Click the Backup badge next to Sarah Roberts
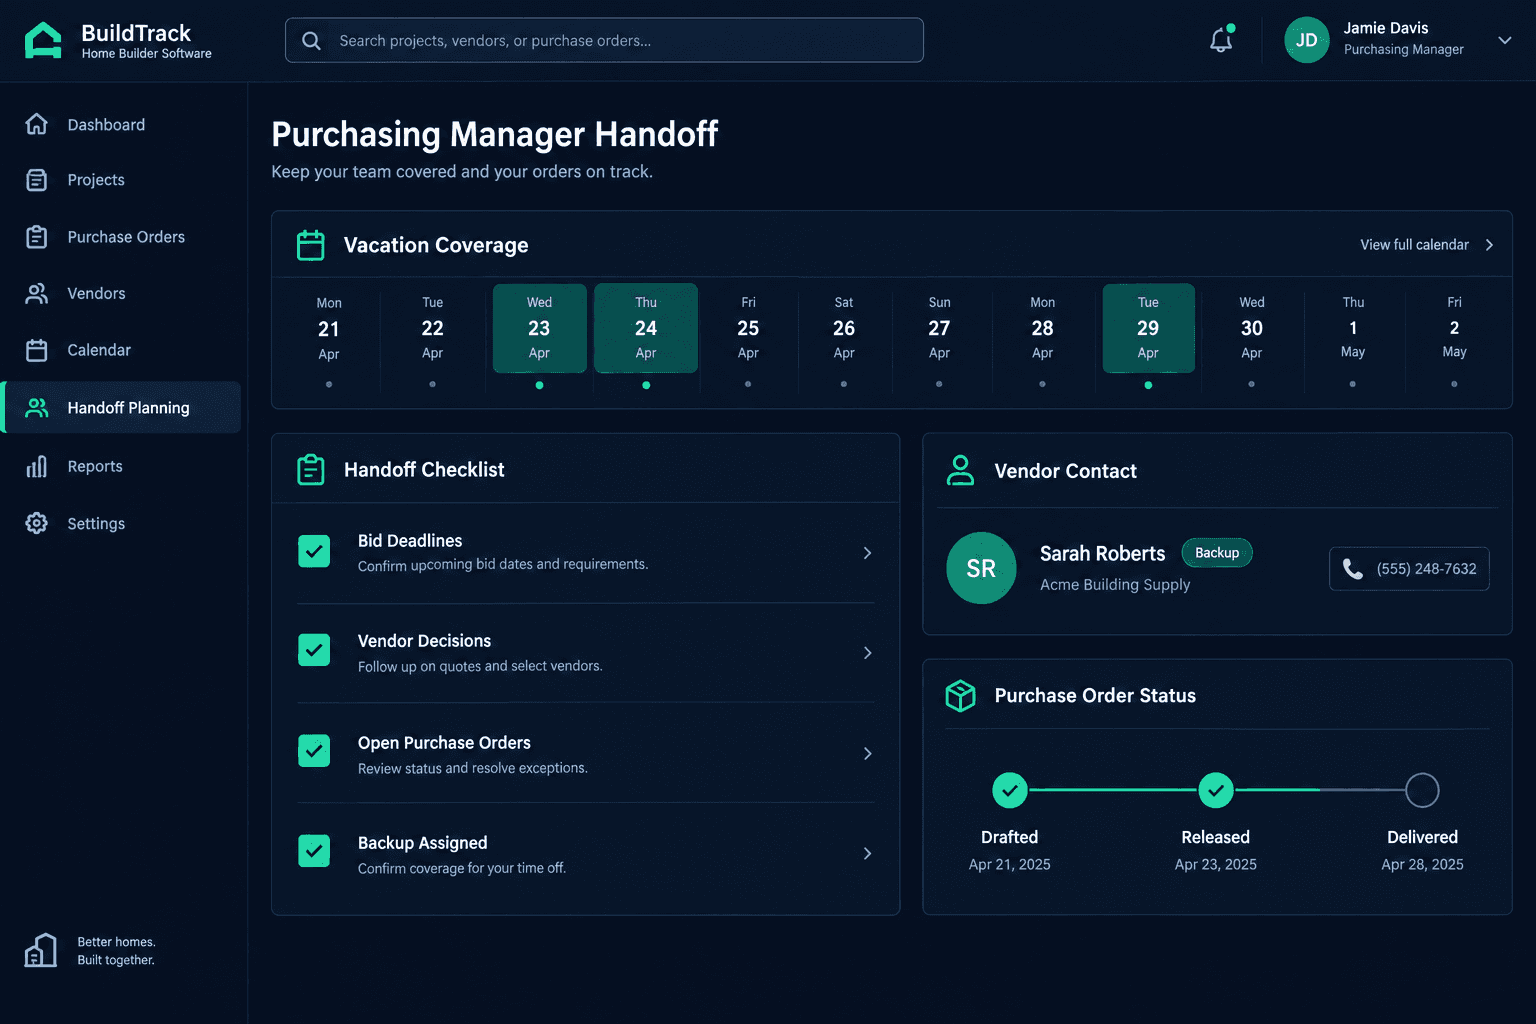Image resolution: width=1536 pixels, height=1024 pixels. tap(1217, 553)
